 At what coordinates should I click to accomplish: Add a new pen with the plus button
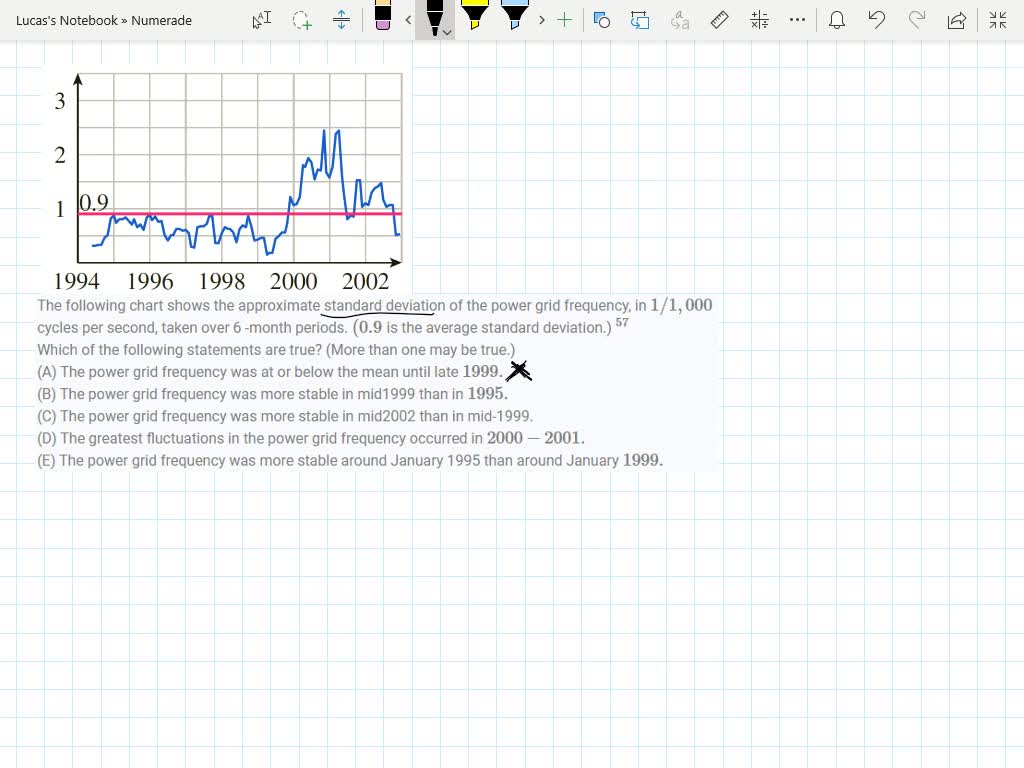point(565,20)
